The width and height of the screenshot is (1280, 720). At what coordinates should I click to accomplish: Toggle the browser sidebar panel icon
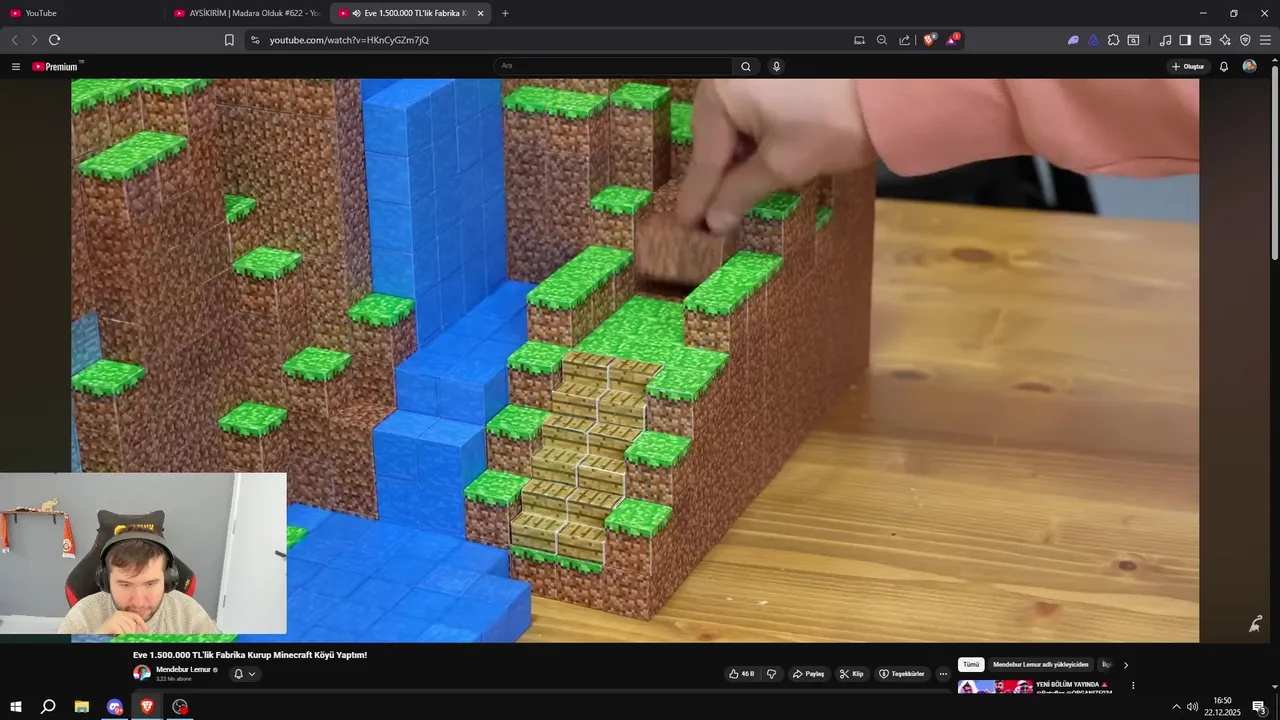coord(1185,40)
